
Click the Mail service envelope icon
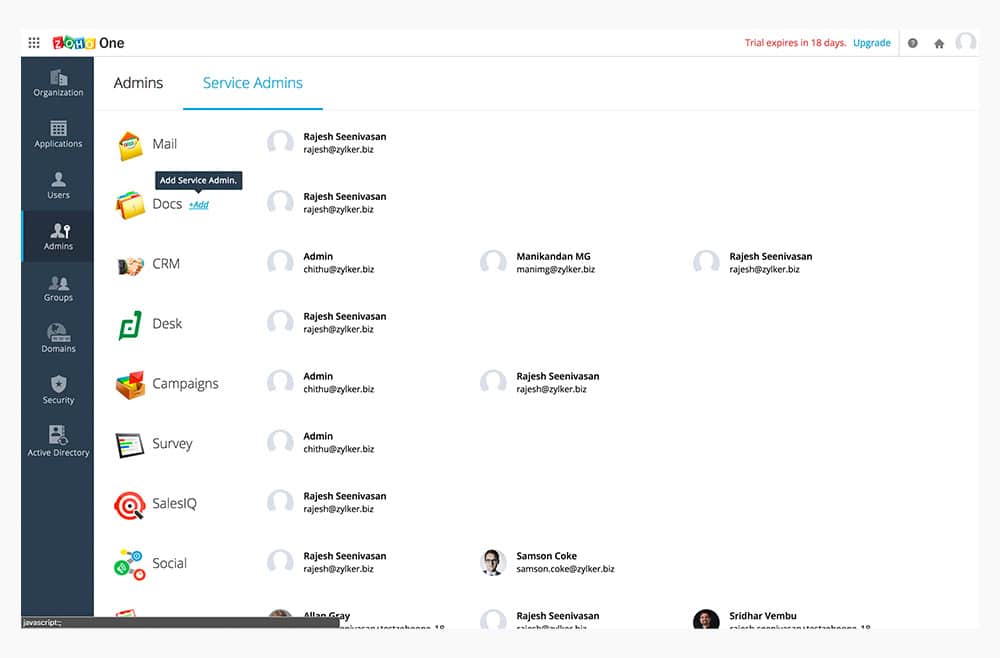[x=130, y=145]
